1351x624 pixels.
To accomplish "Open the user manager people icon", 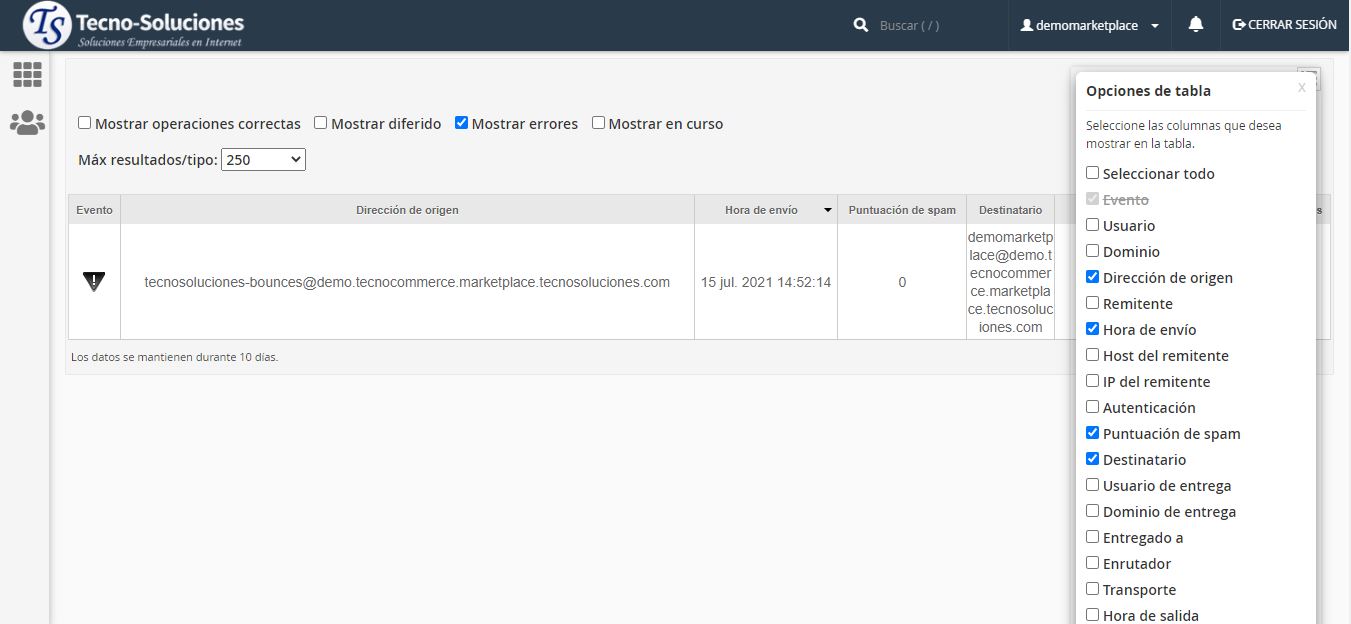I will (27, 123).
